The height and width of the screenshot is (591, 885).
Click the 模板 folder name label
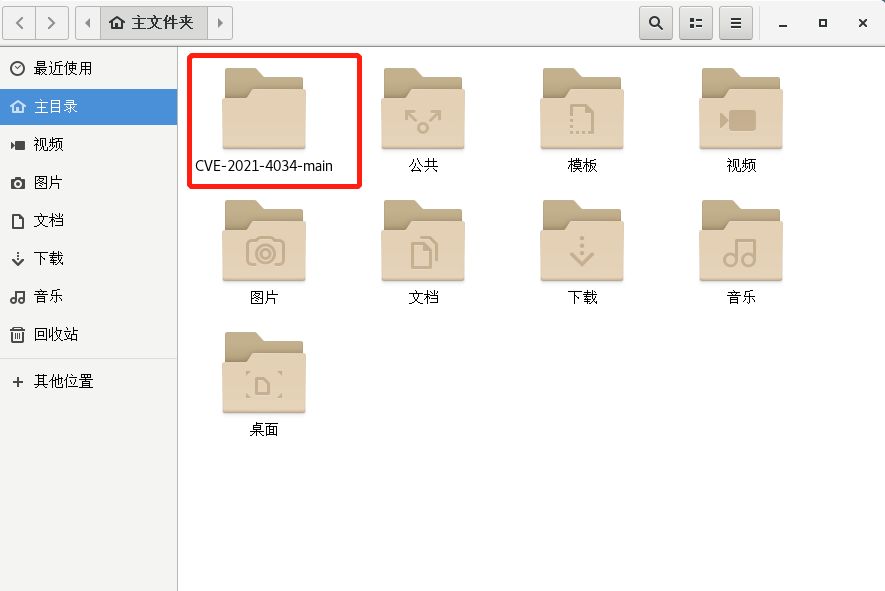coord(582,165)
